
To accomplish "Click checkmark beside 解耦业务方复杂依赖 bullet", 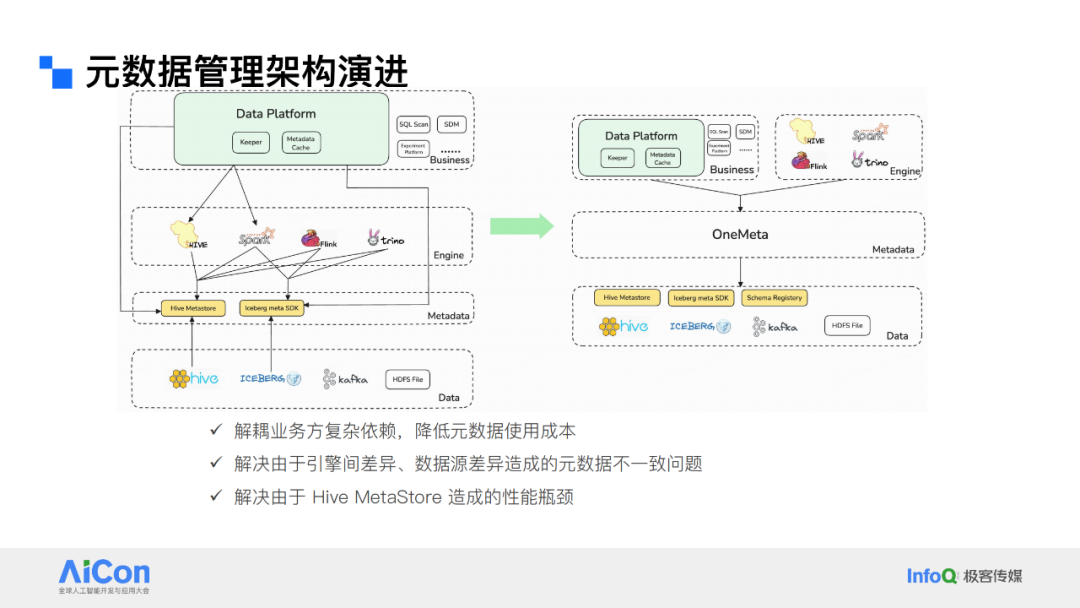I will [216, 430].
